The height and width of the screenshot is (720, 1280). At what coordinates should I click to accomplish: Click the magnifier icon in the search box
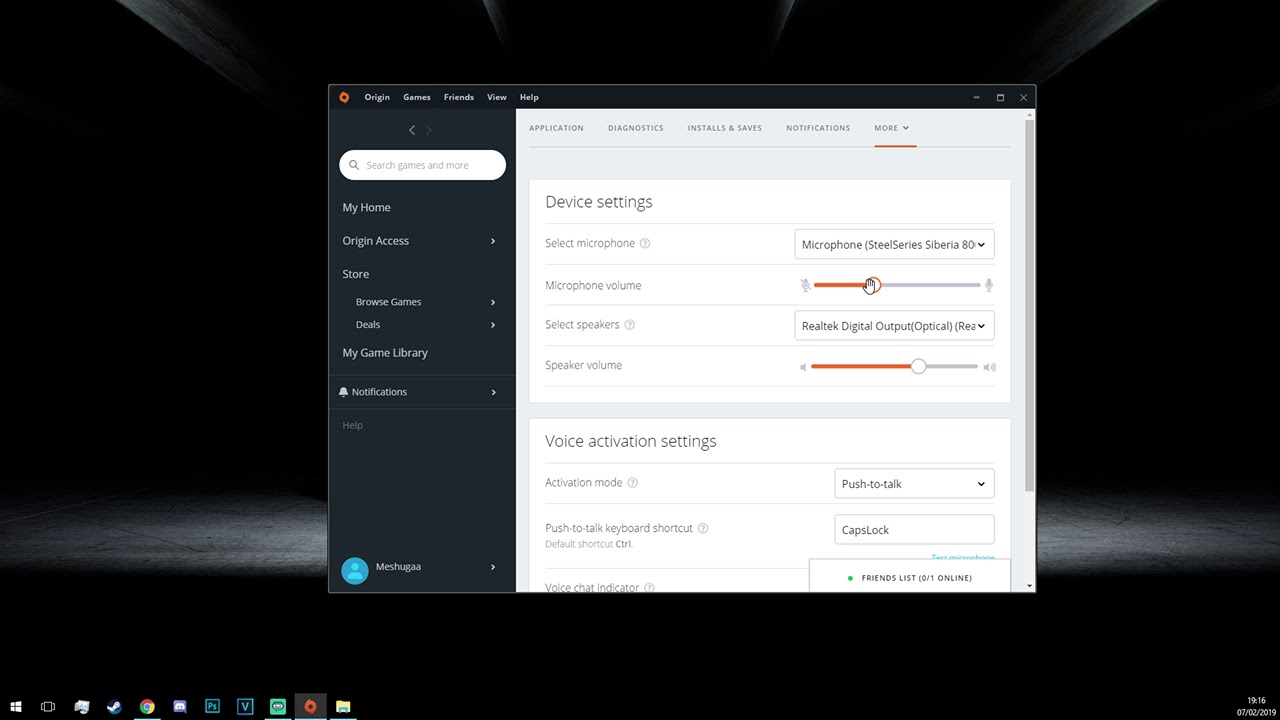(x=354, y=165)
